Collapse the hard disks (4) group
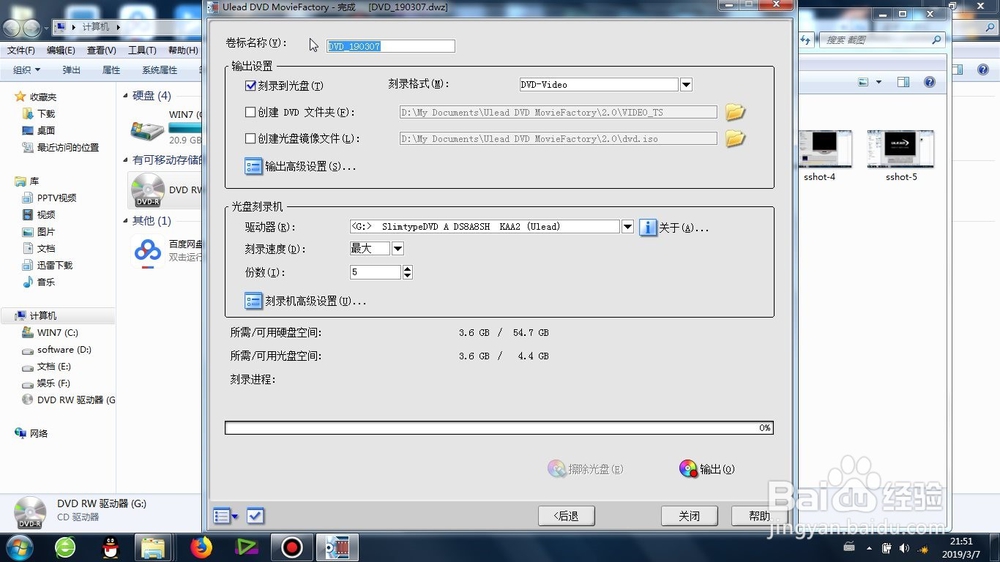Viewport: 1000px width, 562px height. [x=126, y=96]
